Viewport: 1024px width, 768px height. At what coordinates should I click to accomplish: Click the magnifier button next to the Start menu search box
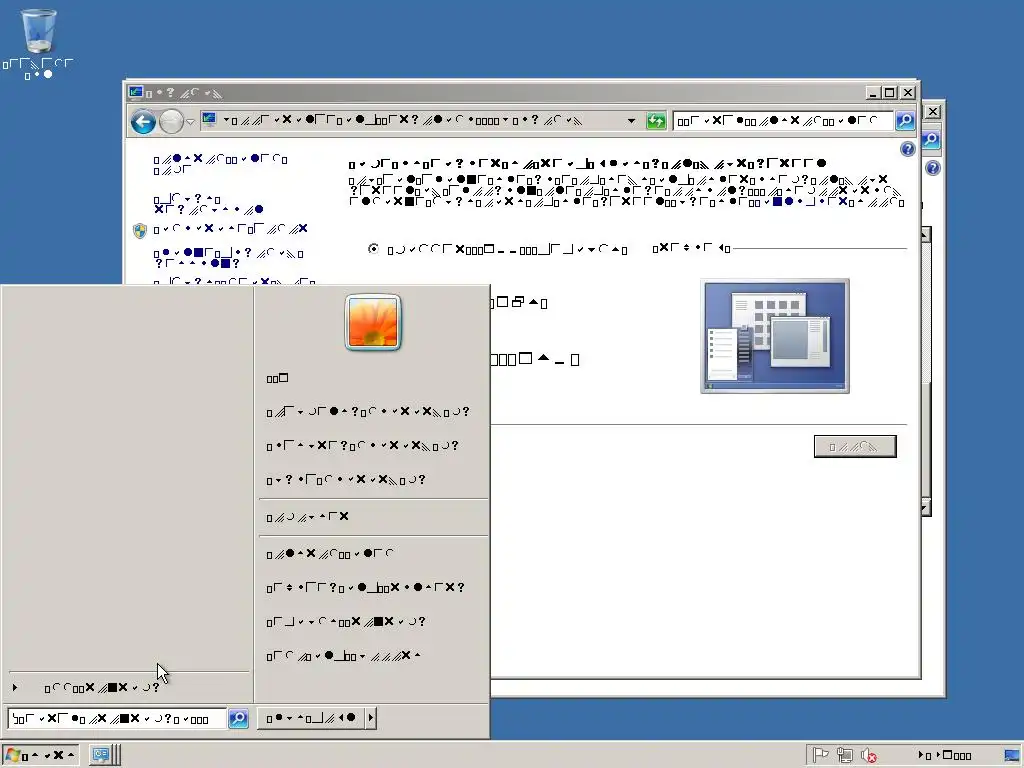point(238,718)
